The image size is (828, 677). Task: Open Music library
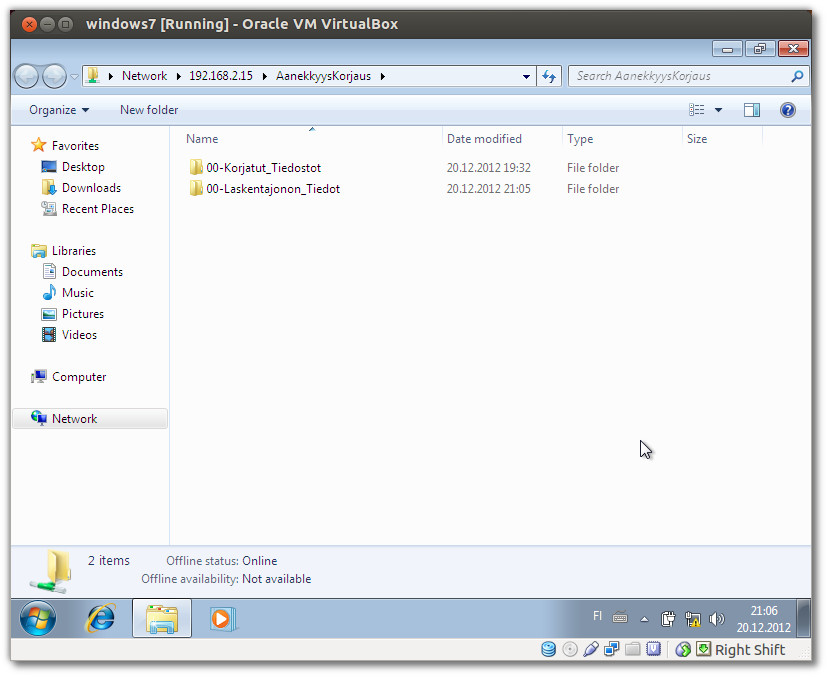pos(78,293)
